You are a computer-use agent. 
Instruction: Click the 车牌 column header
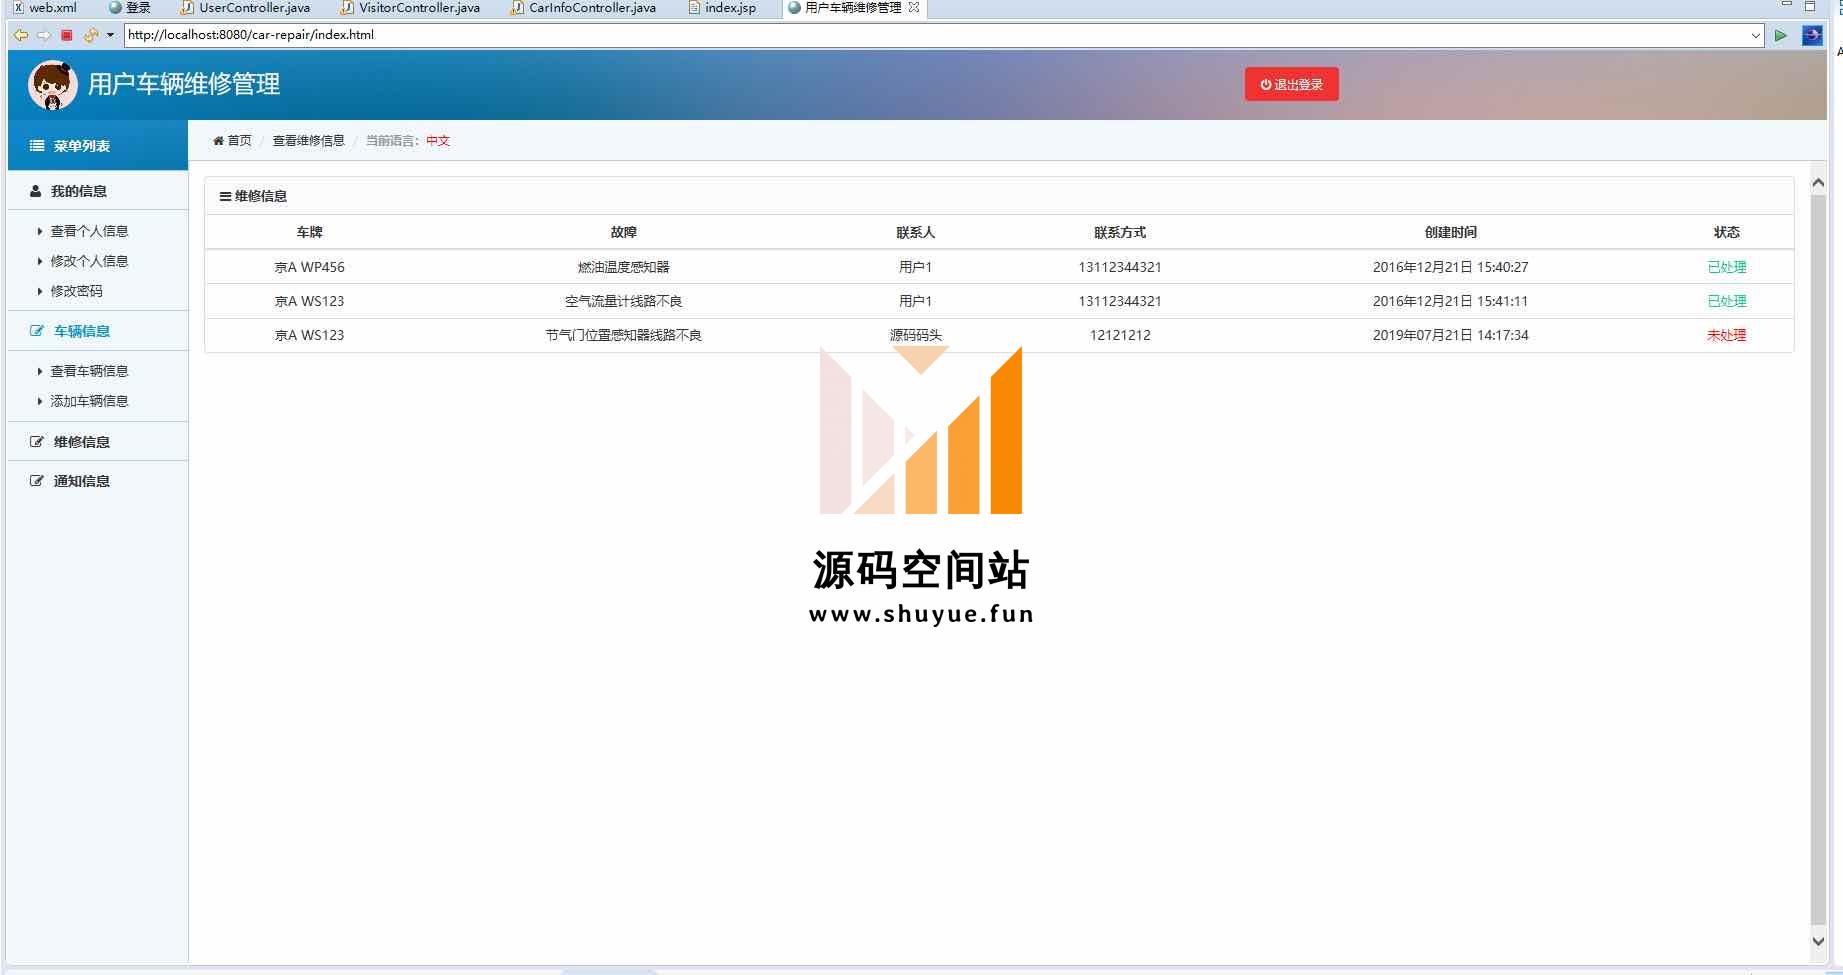tap(309, 232)
